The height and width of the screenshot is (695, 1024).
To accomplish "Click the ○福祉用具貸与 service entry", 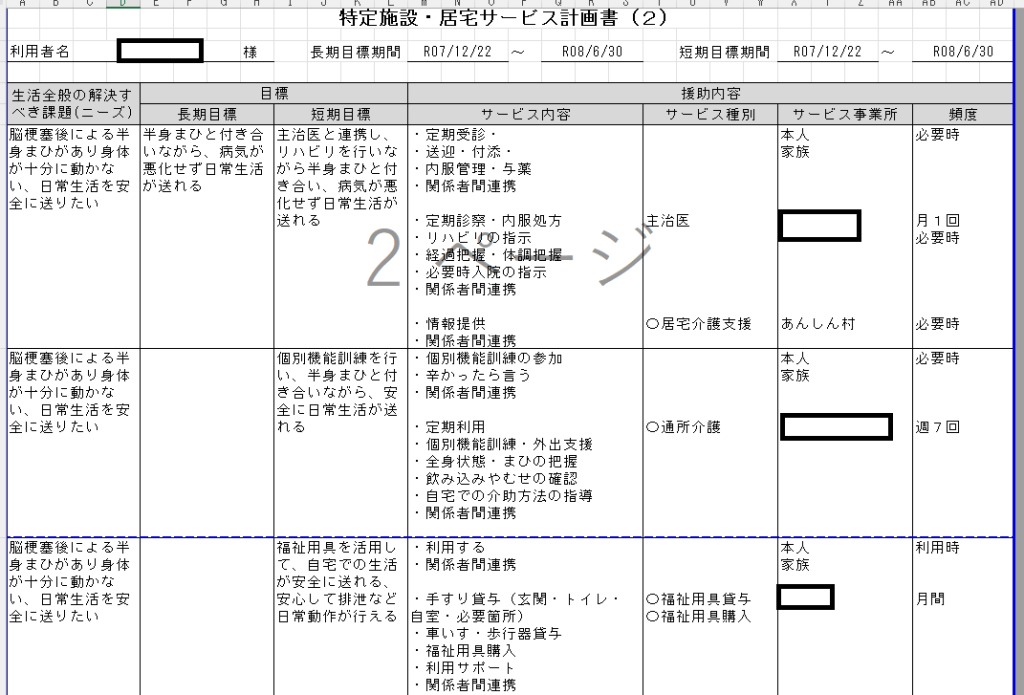I will click(699, 599).
